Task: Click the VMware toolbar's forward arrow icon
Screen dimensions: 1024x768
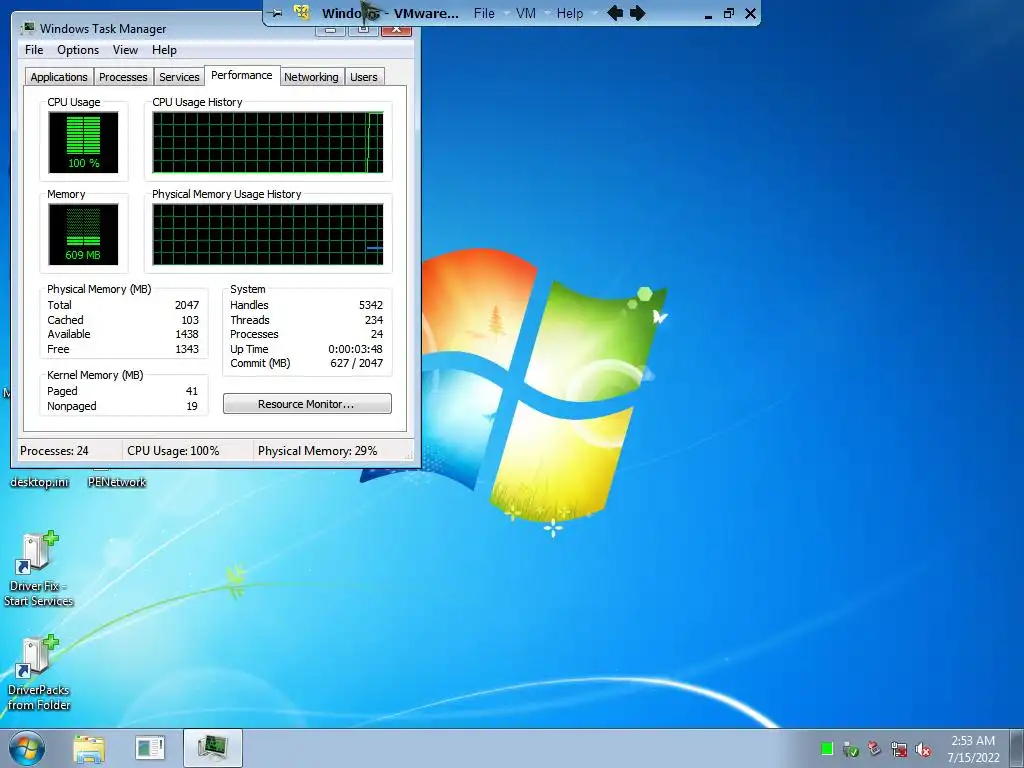Action: [637, 13]
